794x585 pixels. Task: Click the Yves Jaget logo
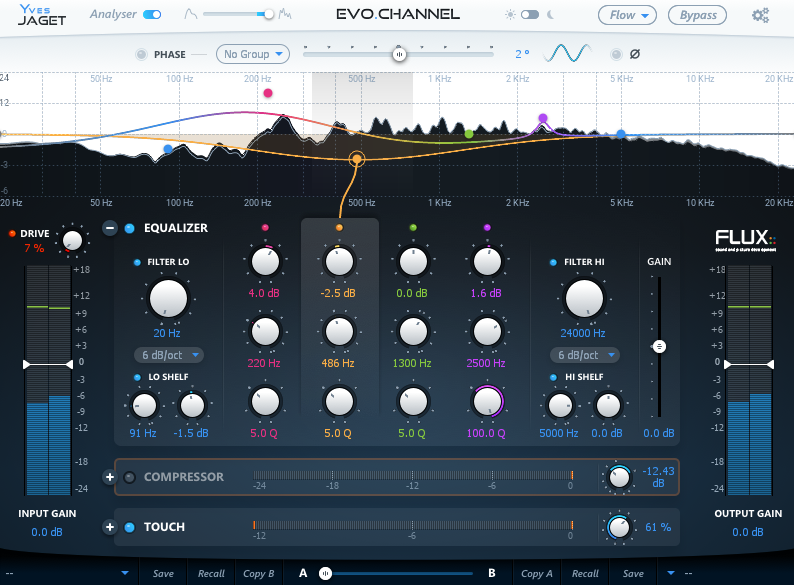click(x=42, y=15)
